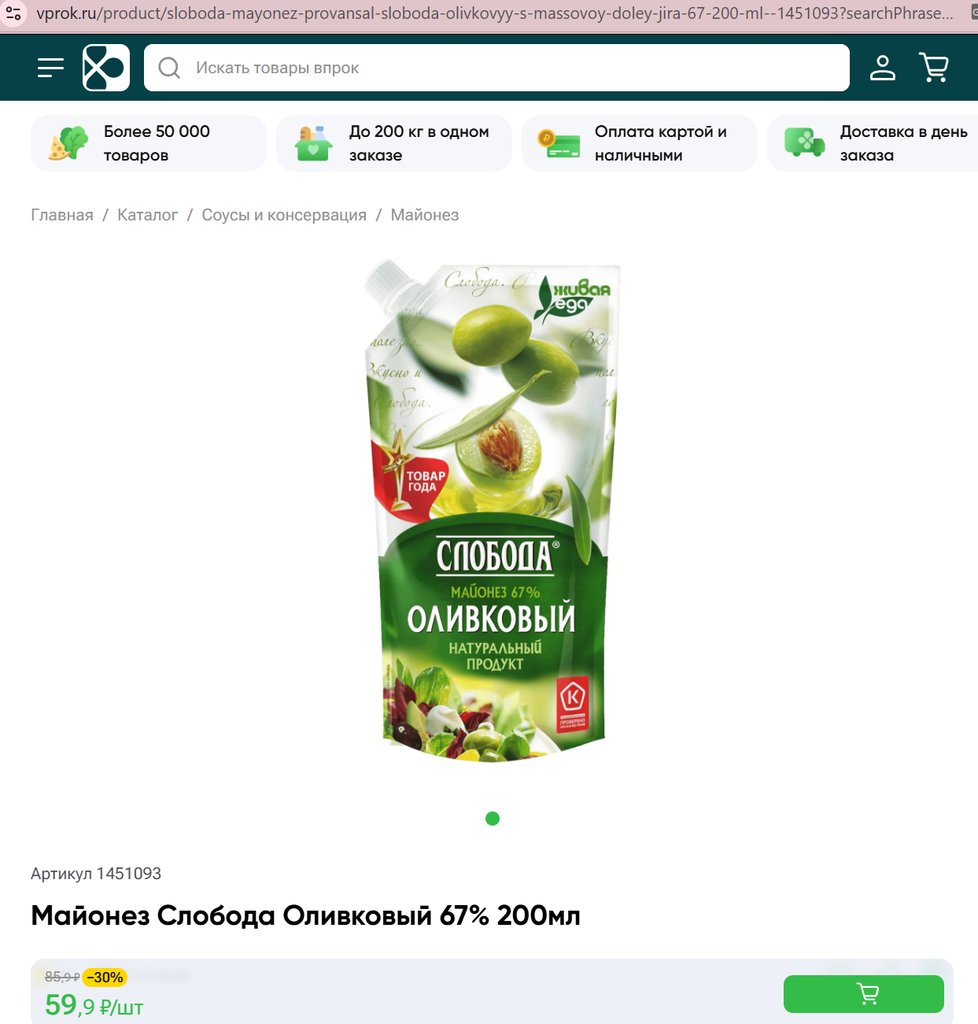
Task: Click the green delivery truck icon
Action: (804, 142)
